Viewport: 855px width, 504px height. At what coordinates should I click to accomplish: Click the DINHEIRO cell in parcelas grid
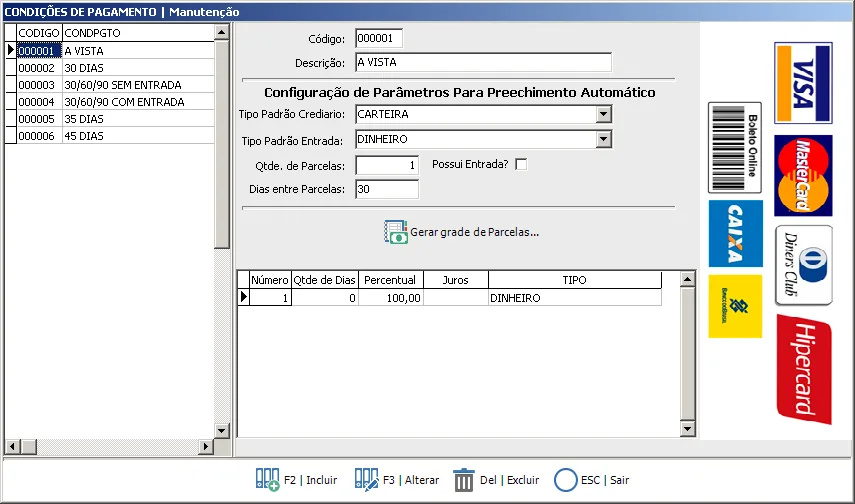[575, 298]
